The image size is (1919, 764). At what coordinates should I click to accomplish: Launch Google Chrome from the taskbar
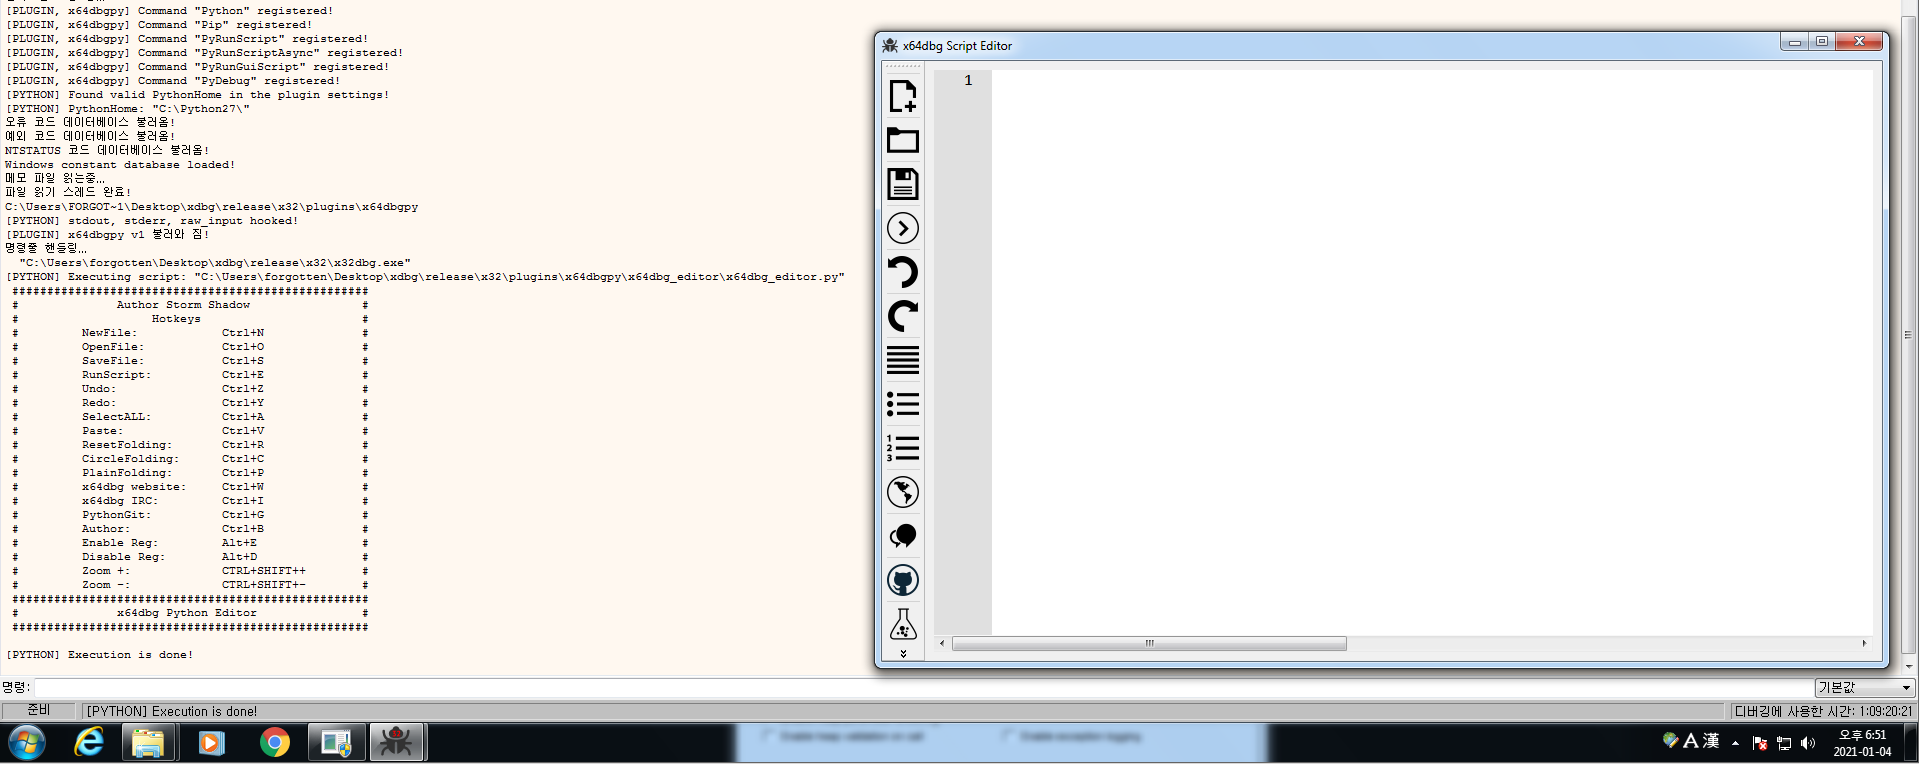[x=274, y=742]
